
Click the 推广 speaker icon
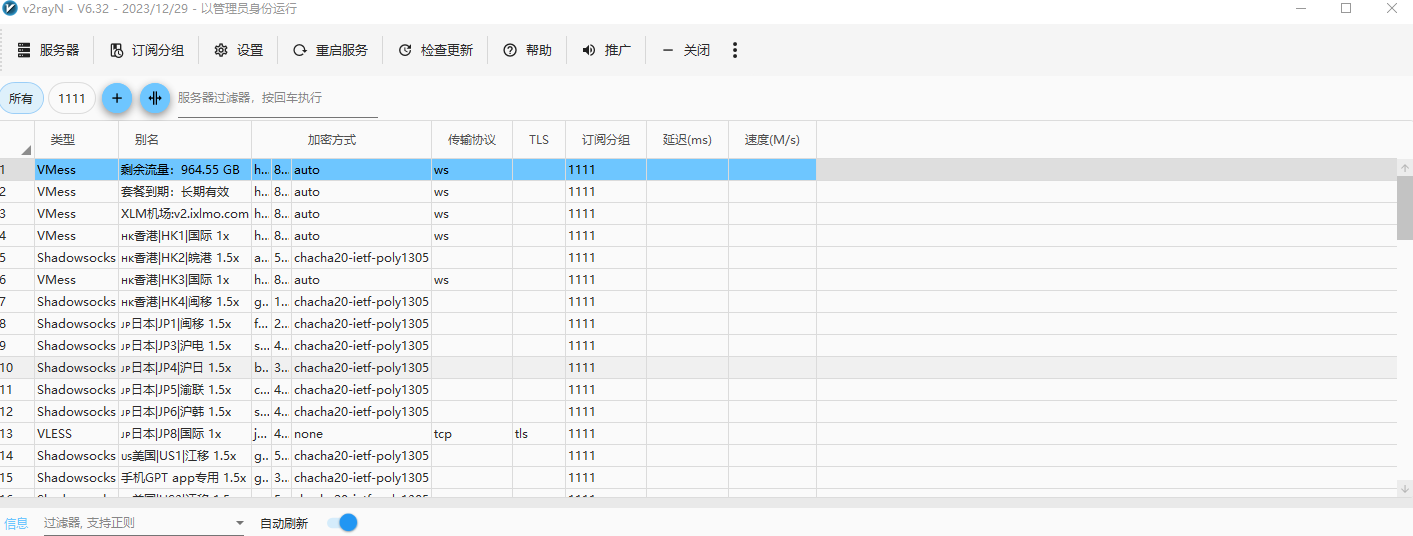(x=589, y=50)
